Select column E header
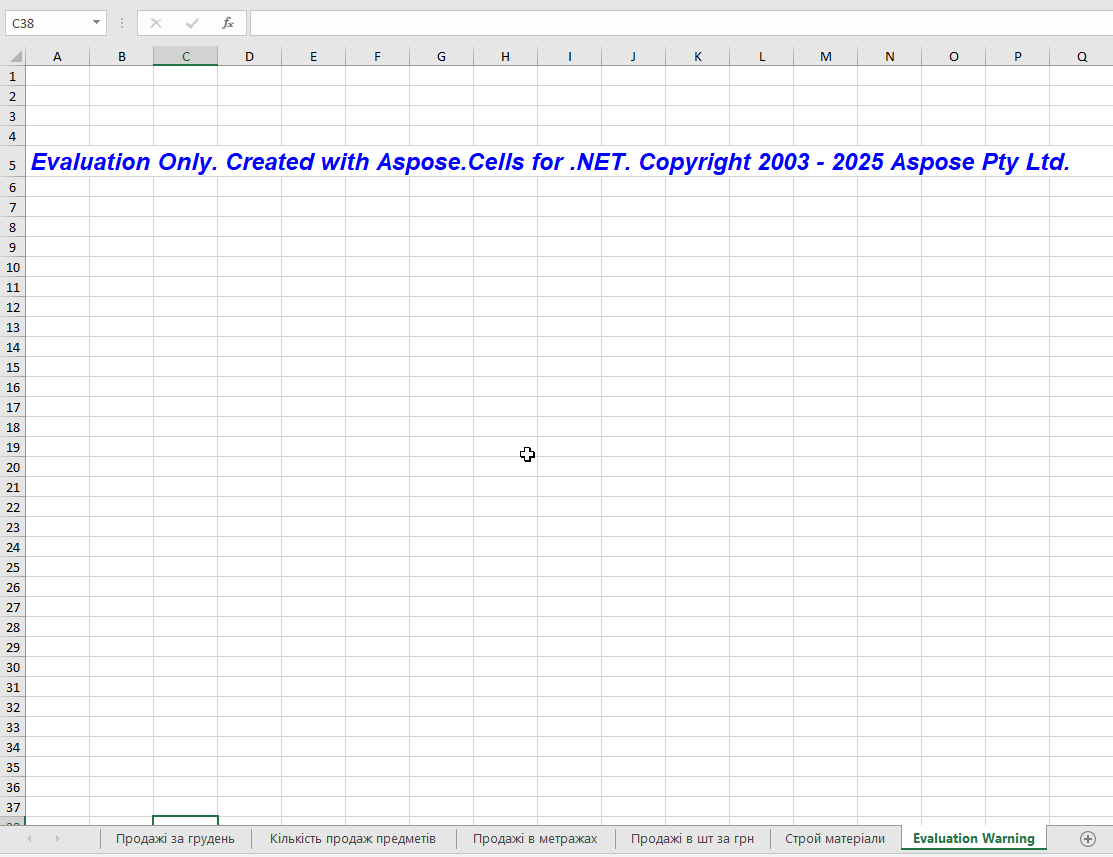This screenshot has height=857, width=1113. 313,56
